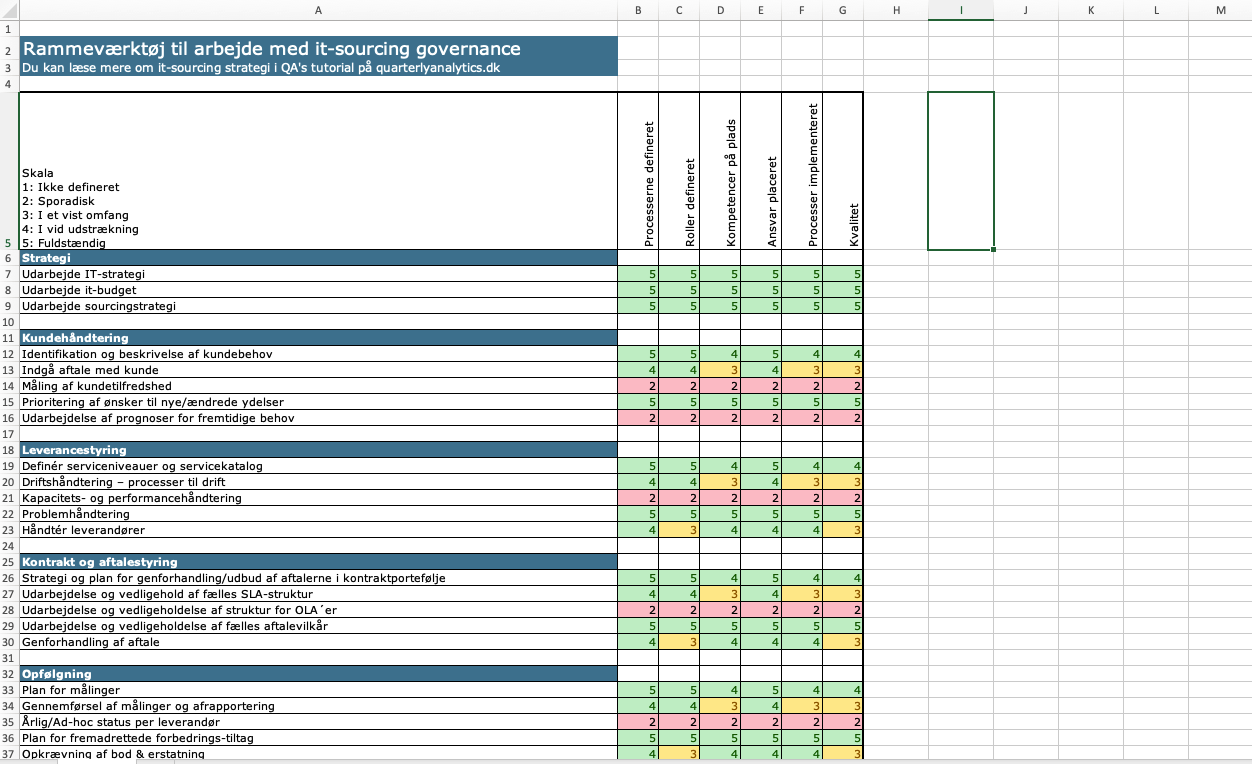
Task: Click the 'Kontrakt og aftalestyring' header cell
Action: click(318, 562)
